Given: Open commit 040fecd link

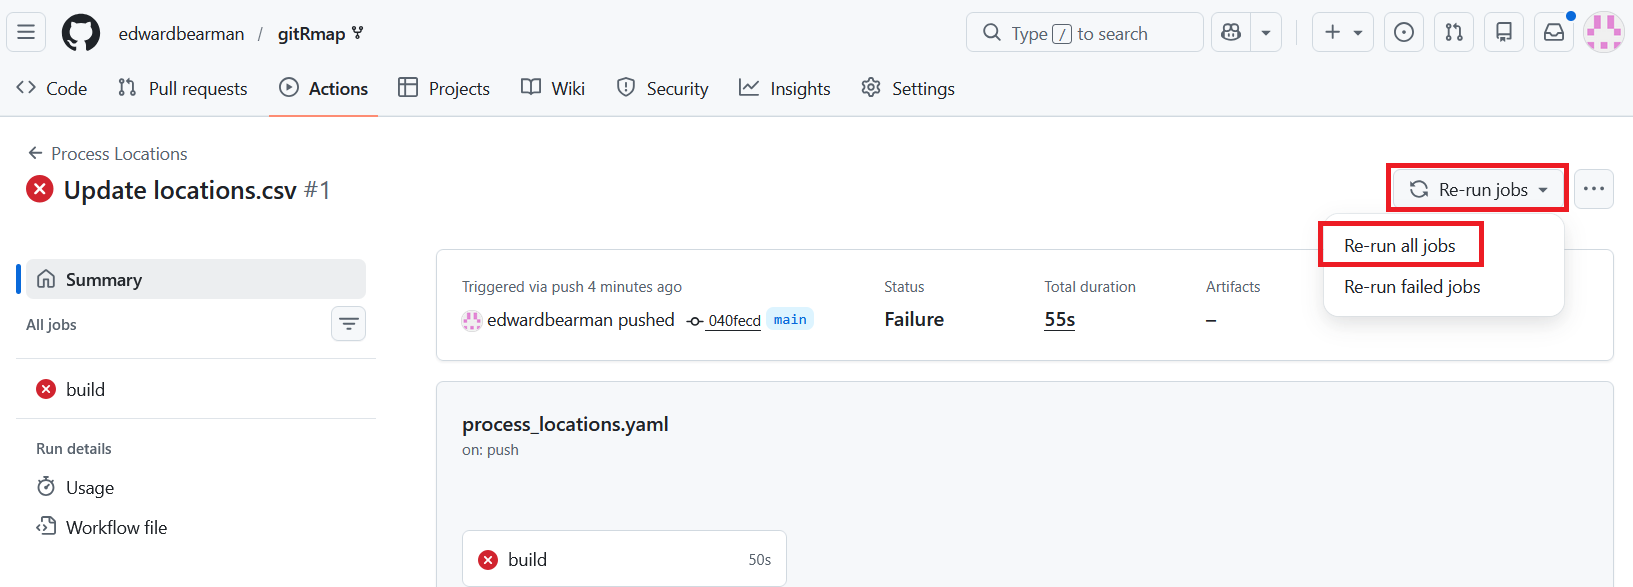Looking at the screenshot, I should click(x=734, y=321).
